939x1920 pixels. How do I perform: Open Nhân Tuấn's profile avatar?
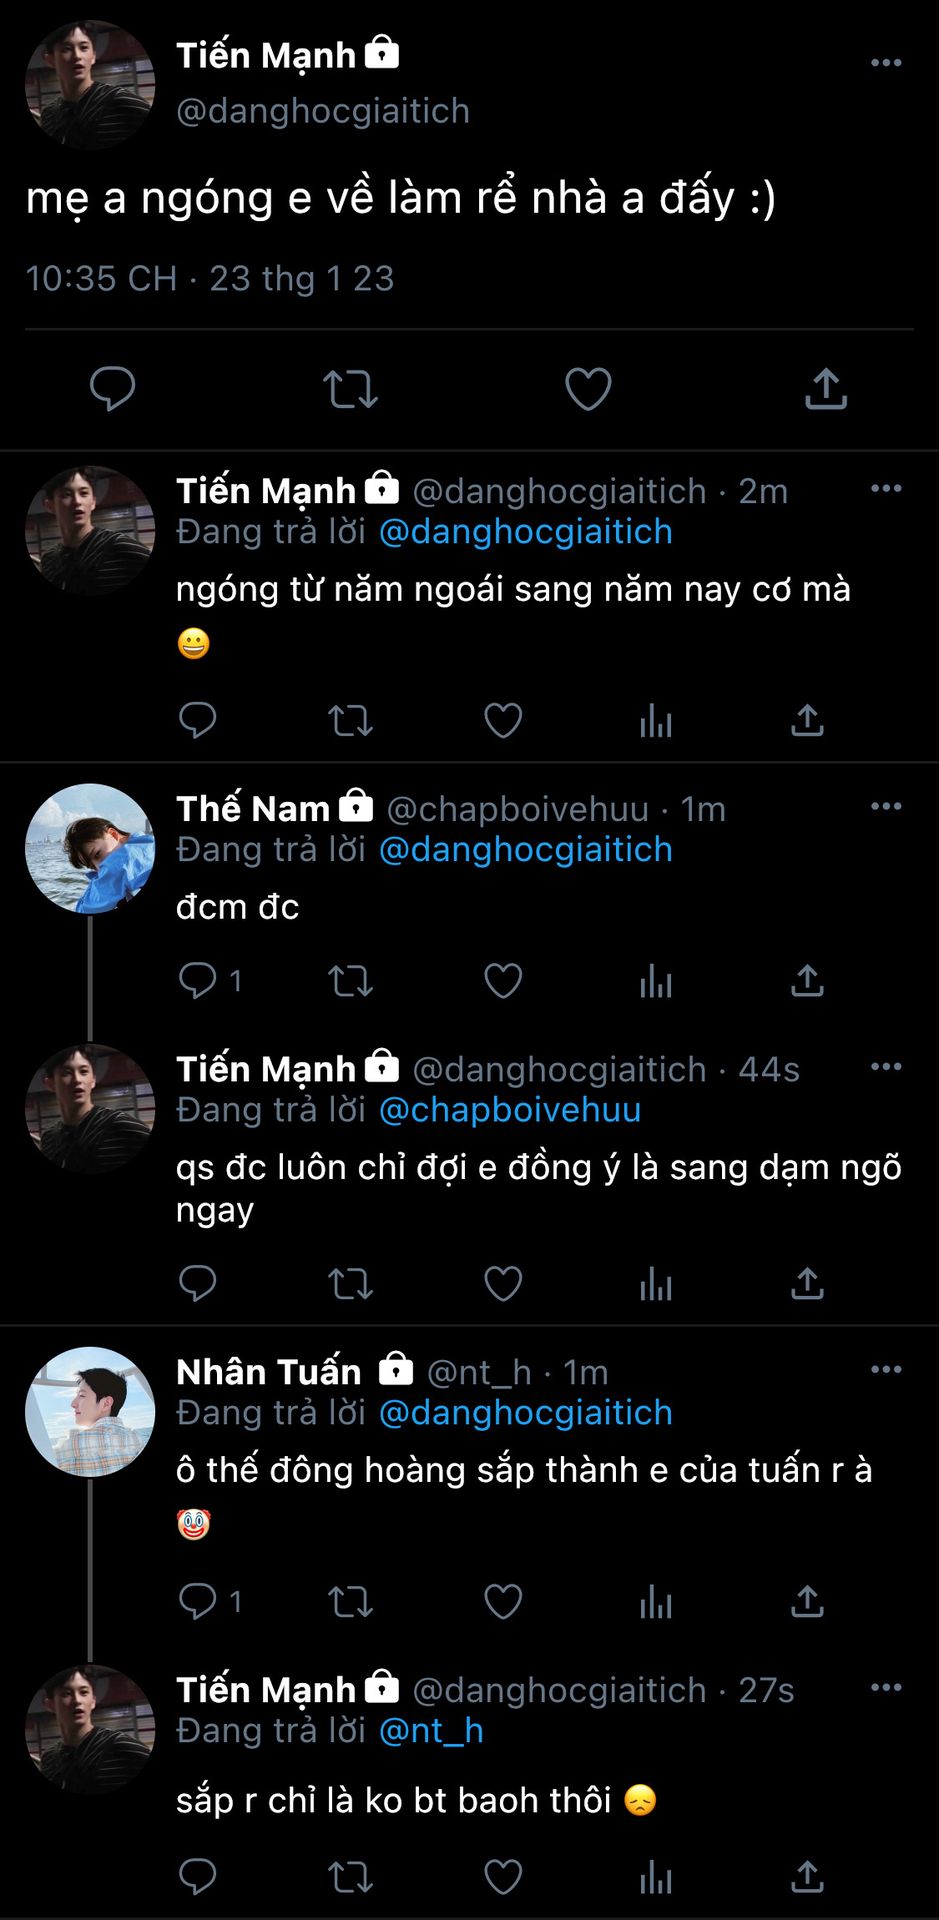pos(90,1412)
